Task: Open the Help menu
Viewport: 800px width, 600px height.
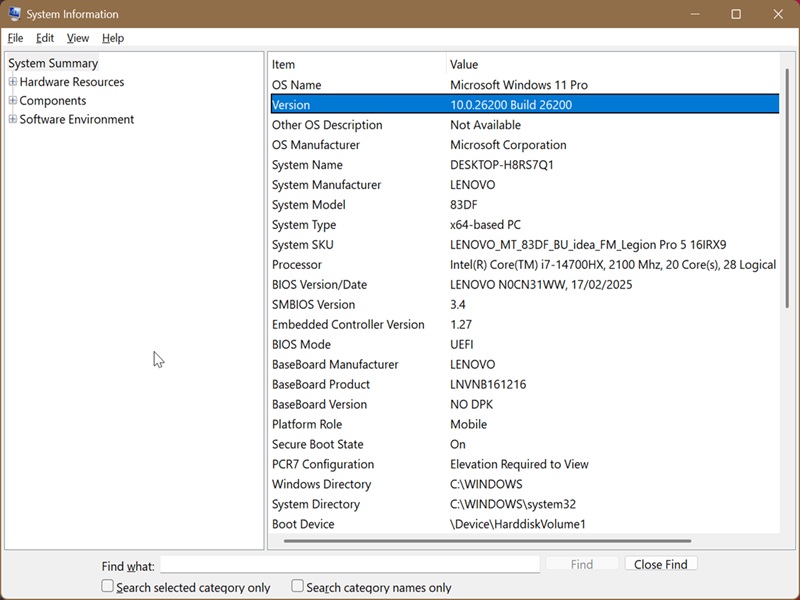Action: 113,38
